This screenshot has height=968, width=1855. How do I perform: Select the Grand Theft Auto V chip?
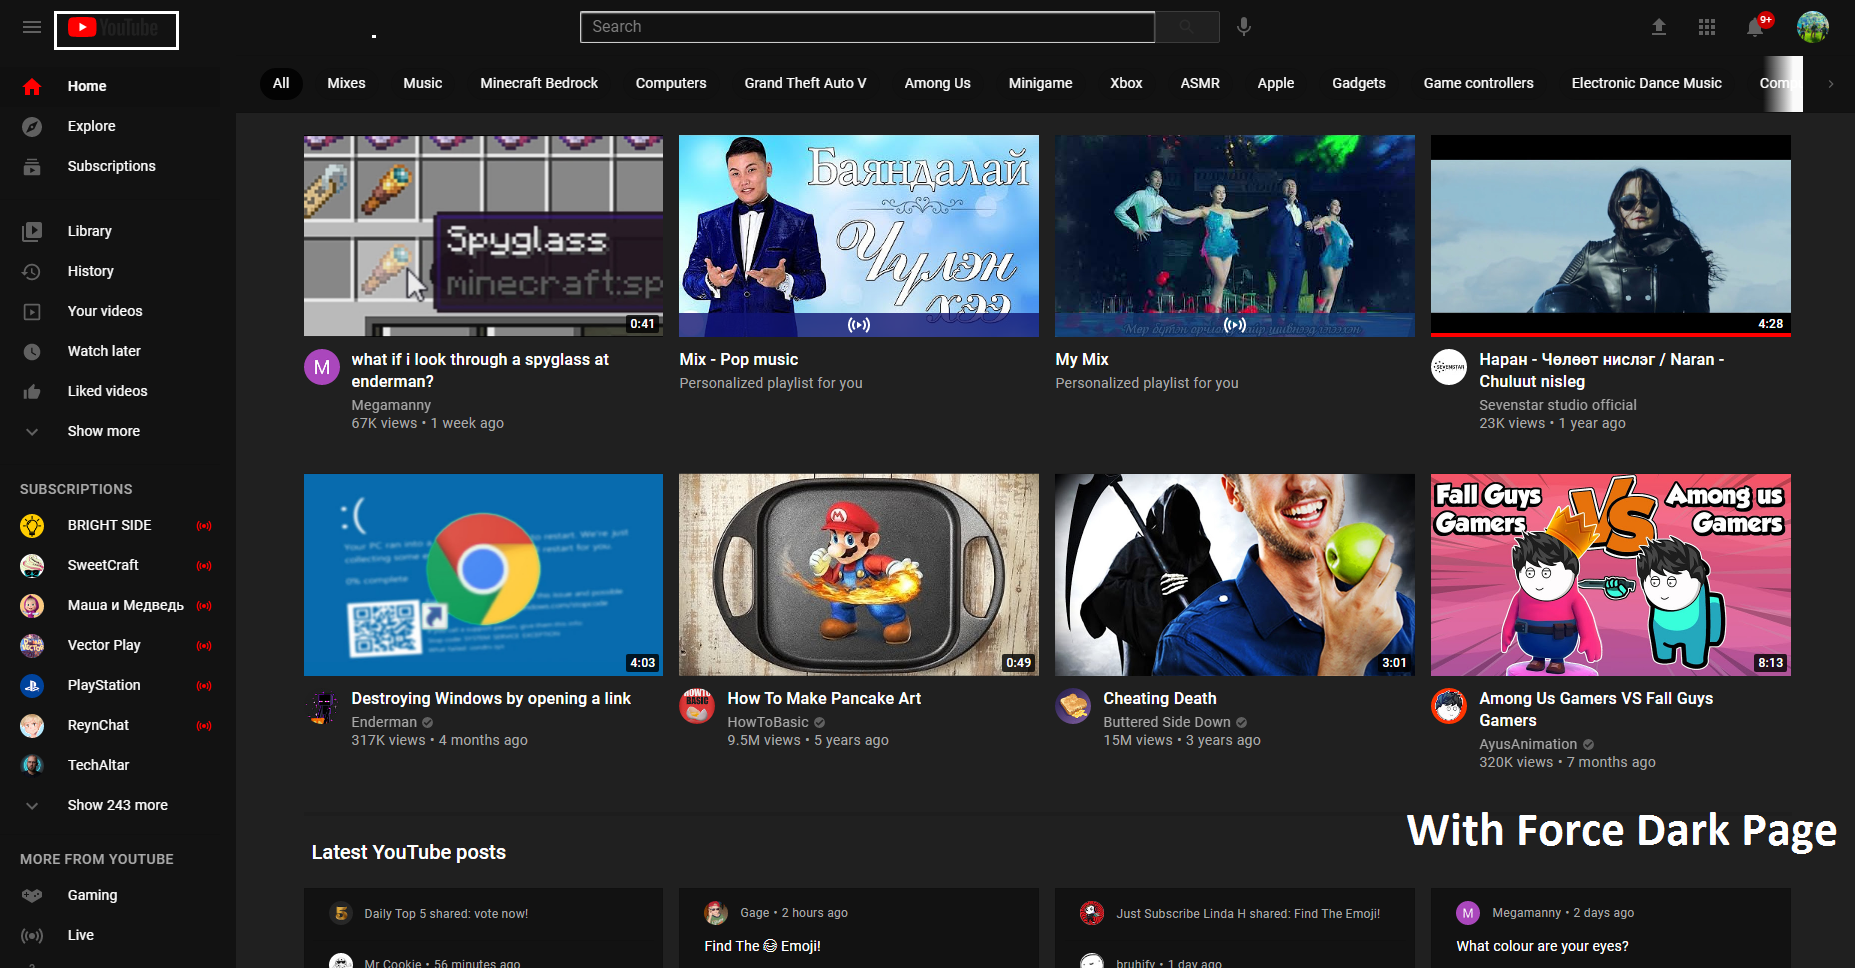pyautogui.click(x=805, y=83)
